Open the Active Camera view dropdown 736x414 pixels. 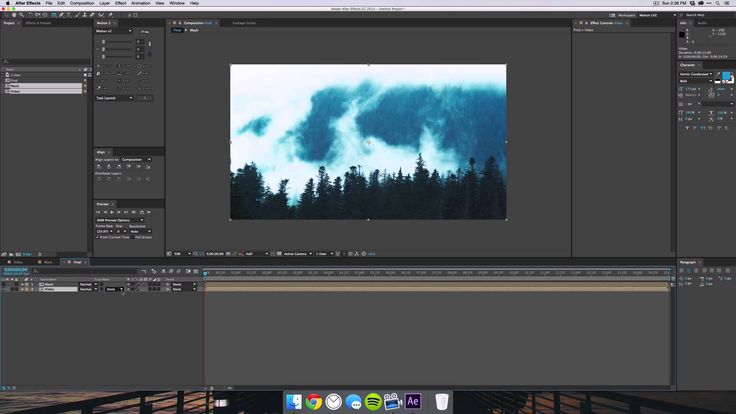[x=298, y=253]
